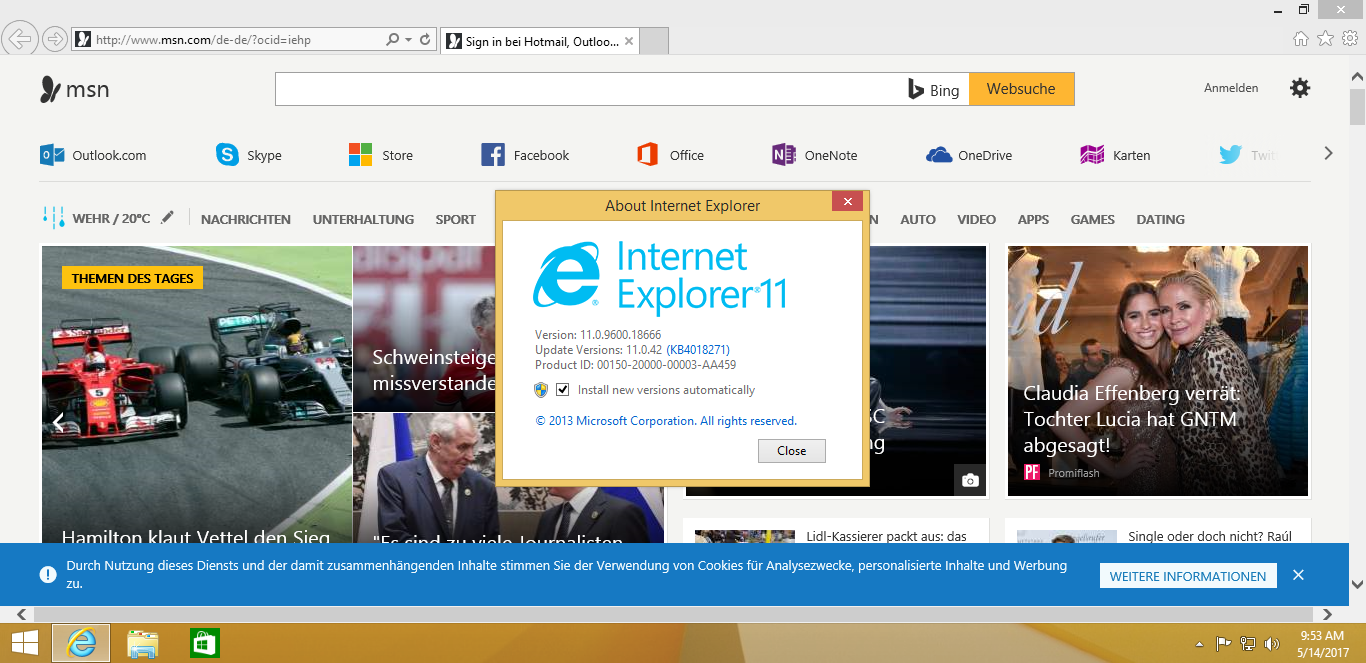Open the OneDrive shortcut
Viewport: 1366px width, 663px height.
(x=969, y=155)
